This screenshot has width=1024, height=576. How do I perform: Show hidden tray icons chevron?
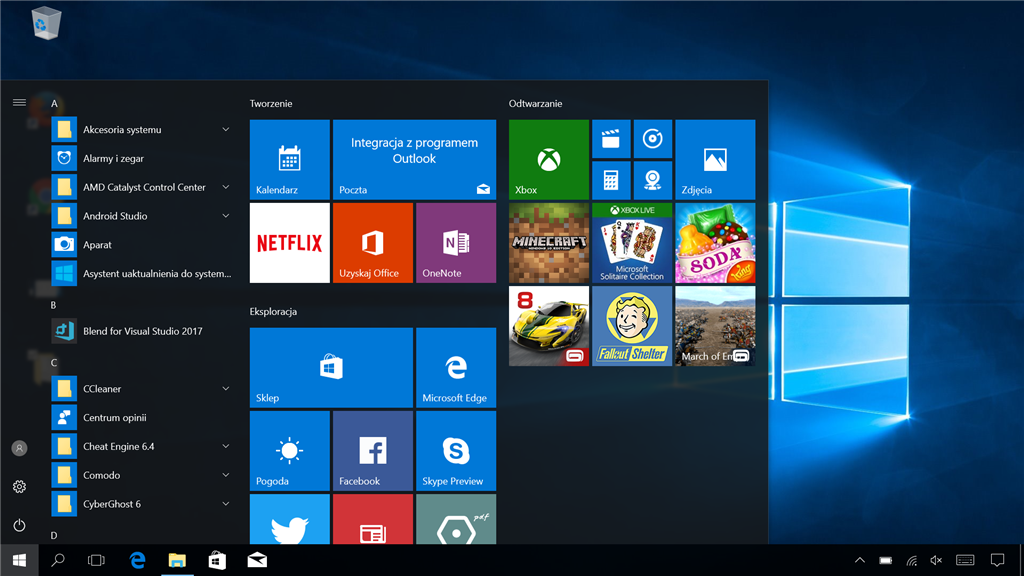coord(859,560)
